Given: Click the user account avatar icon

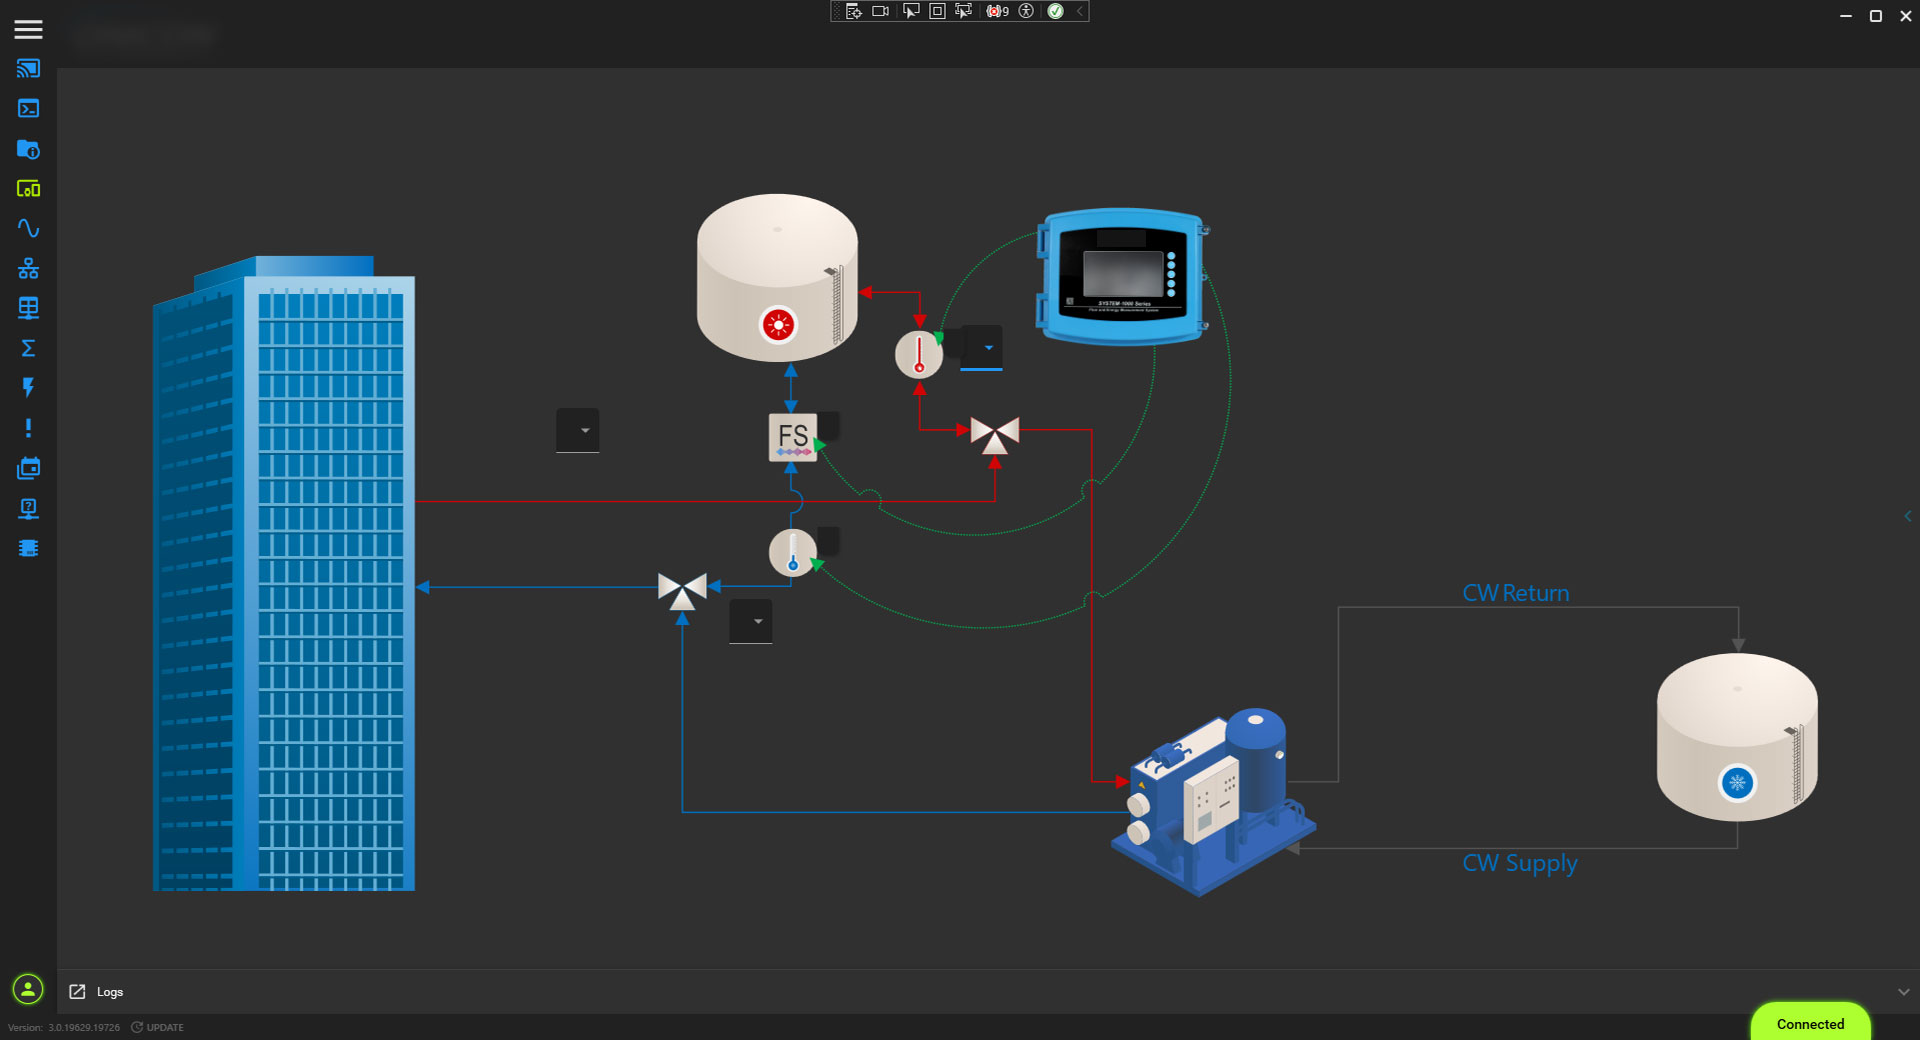Looking at the screenshot, I should (x=28, y=990).
